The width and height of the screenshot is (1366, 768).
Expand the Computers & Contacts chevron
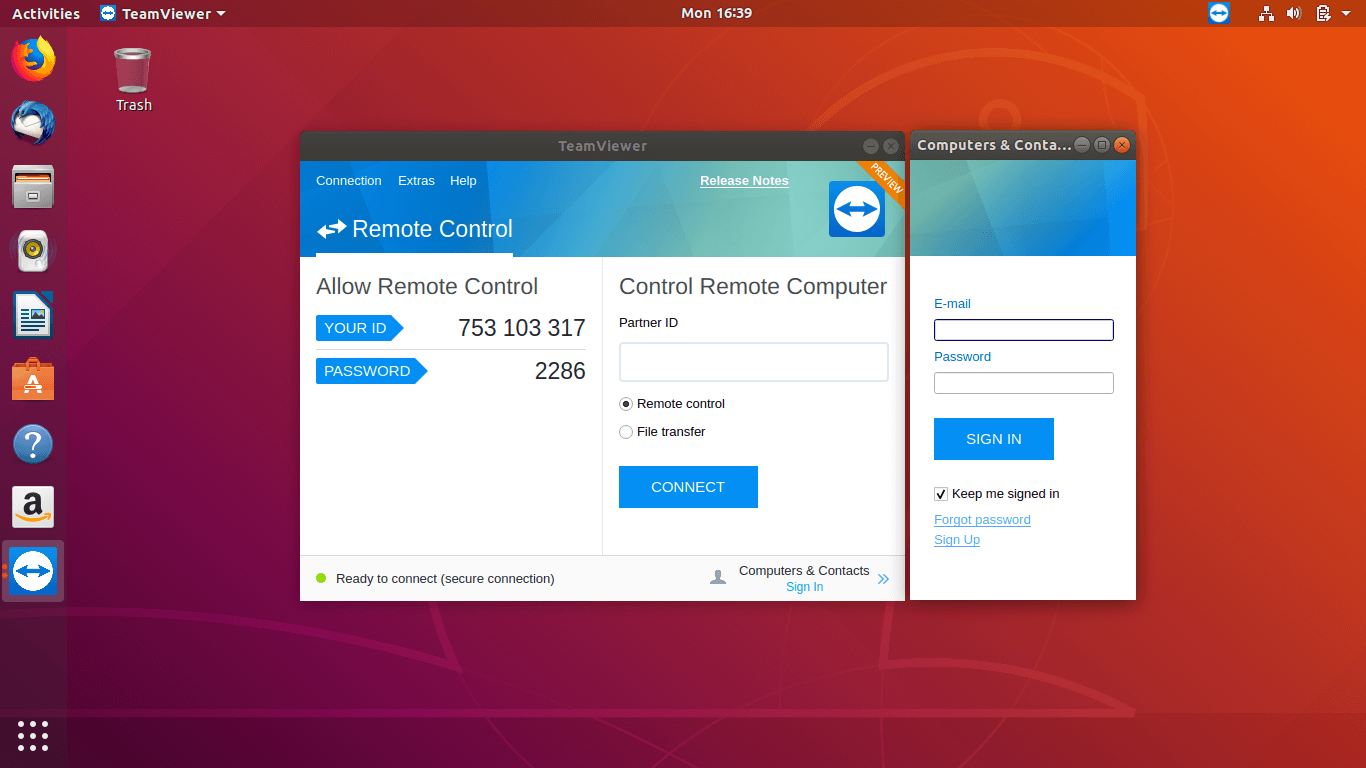click(883, 578)
